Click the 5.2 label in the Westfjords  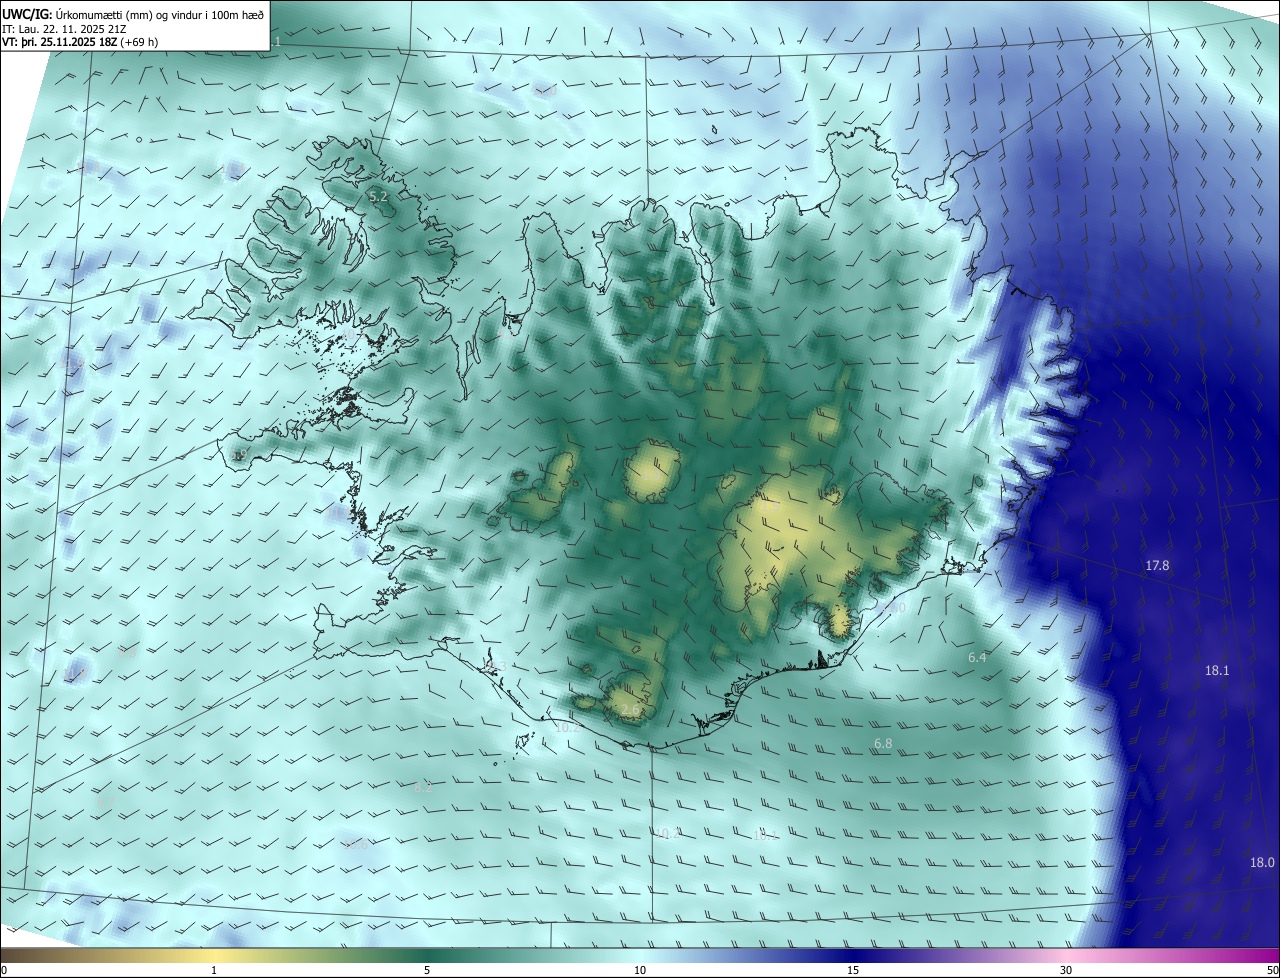[x=378, y=198]
